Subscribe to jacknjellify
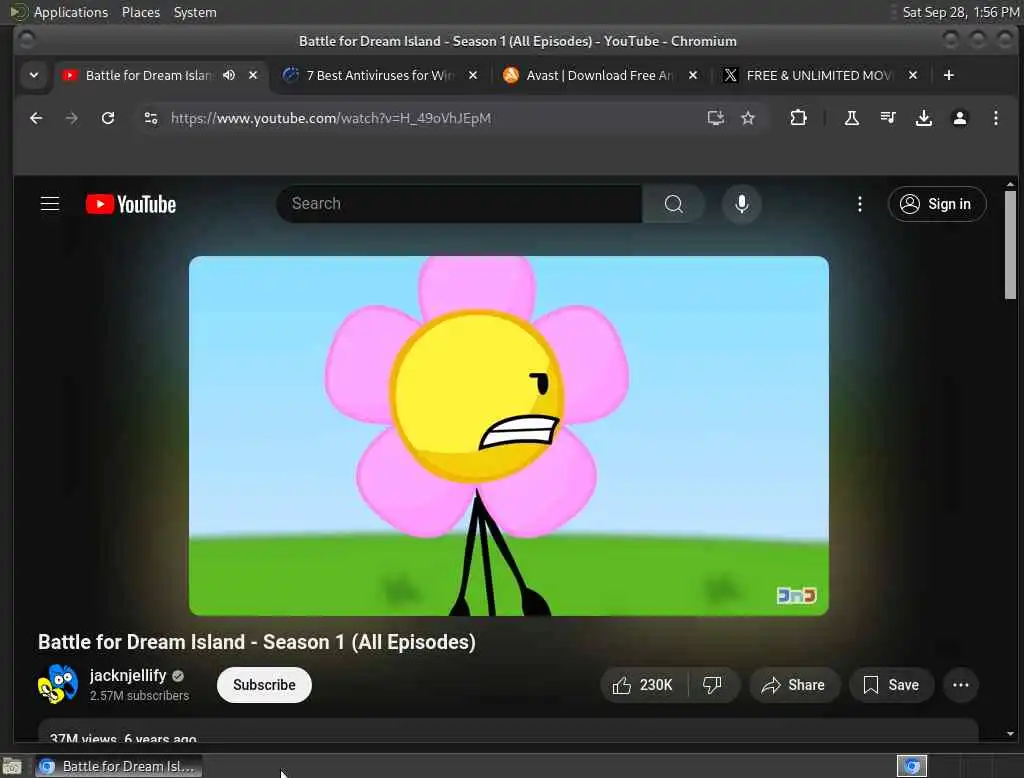This screenshot has width=1024, height=778. tap(264, 685)
